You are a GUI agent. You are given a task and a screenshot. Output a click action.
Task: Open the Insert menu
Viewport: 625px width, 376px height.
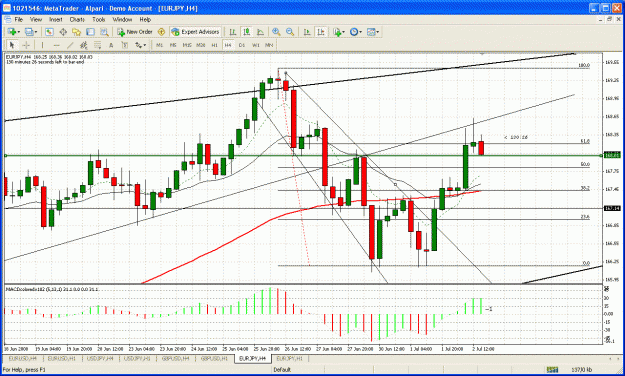coord(55,20)
